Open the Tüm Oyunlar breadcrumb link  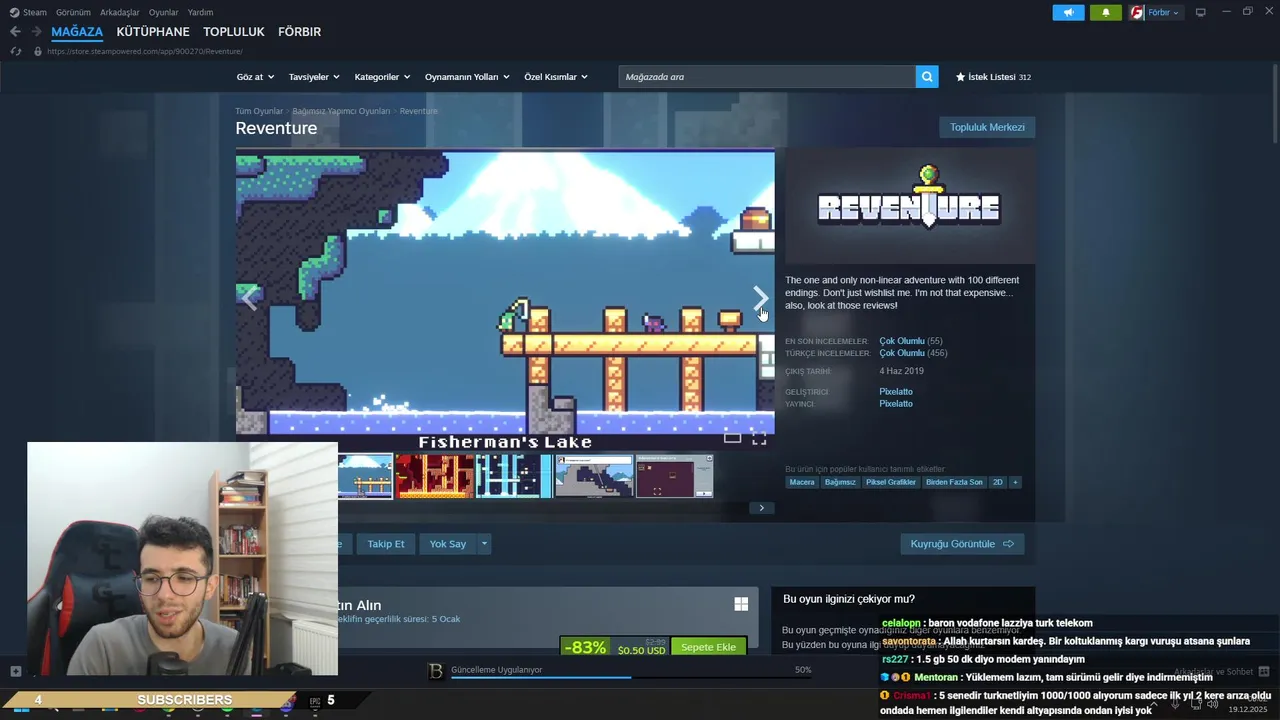[x=259, y=111]
